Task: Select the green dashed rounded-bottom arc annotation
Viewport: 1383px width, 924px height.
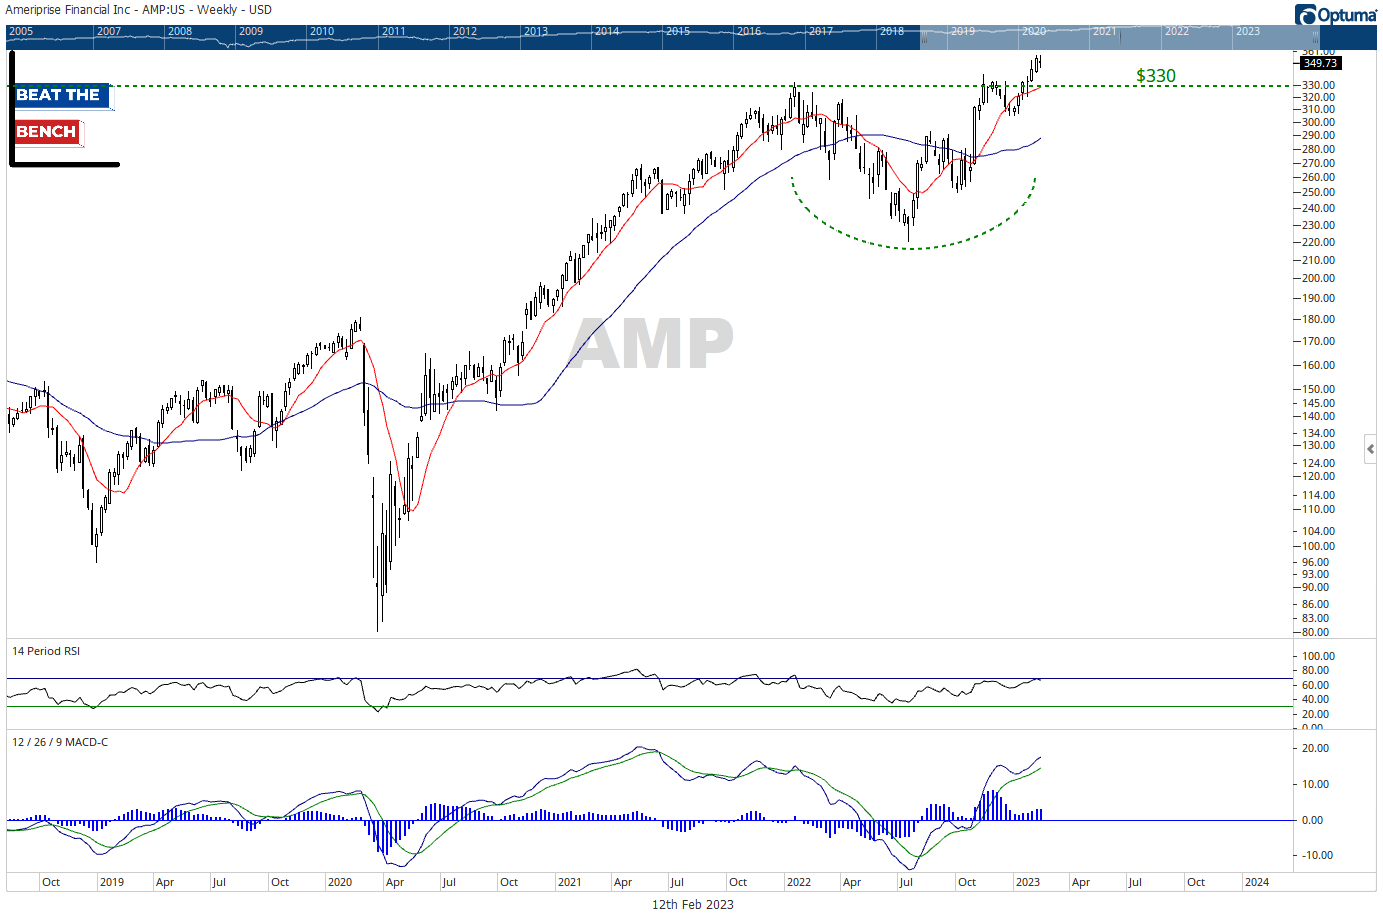Action: click(x=912, y=247)
